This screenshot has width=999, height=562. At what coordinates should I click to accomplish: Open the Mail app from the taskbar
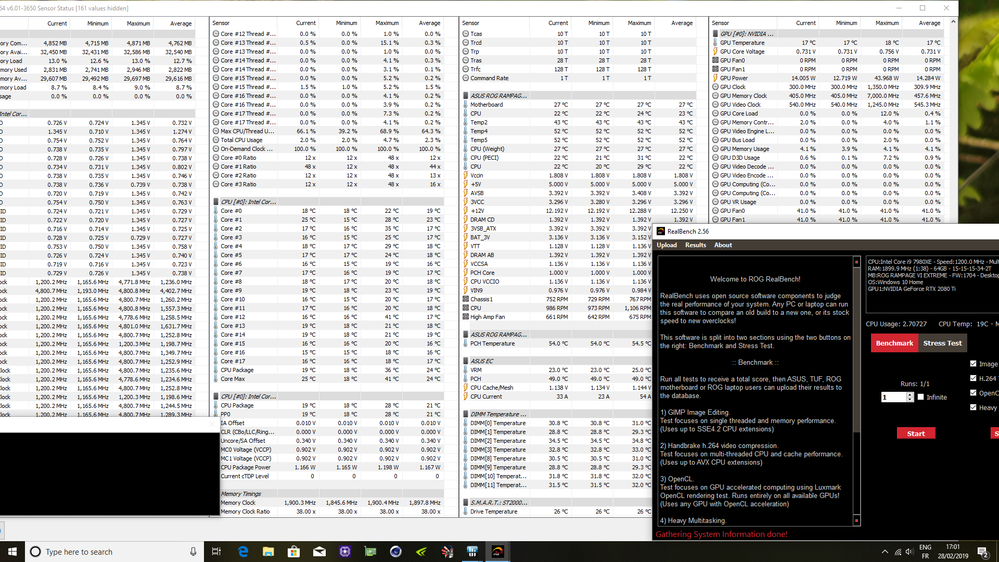pyautogui.click(x=319, y=552)
